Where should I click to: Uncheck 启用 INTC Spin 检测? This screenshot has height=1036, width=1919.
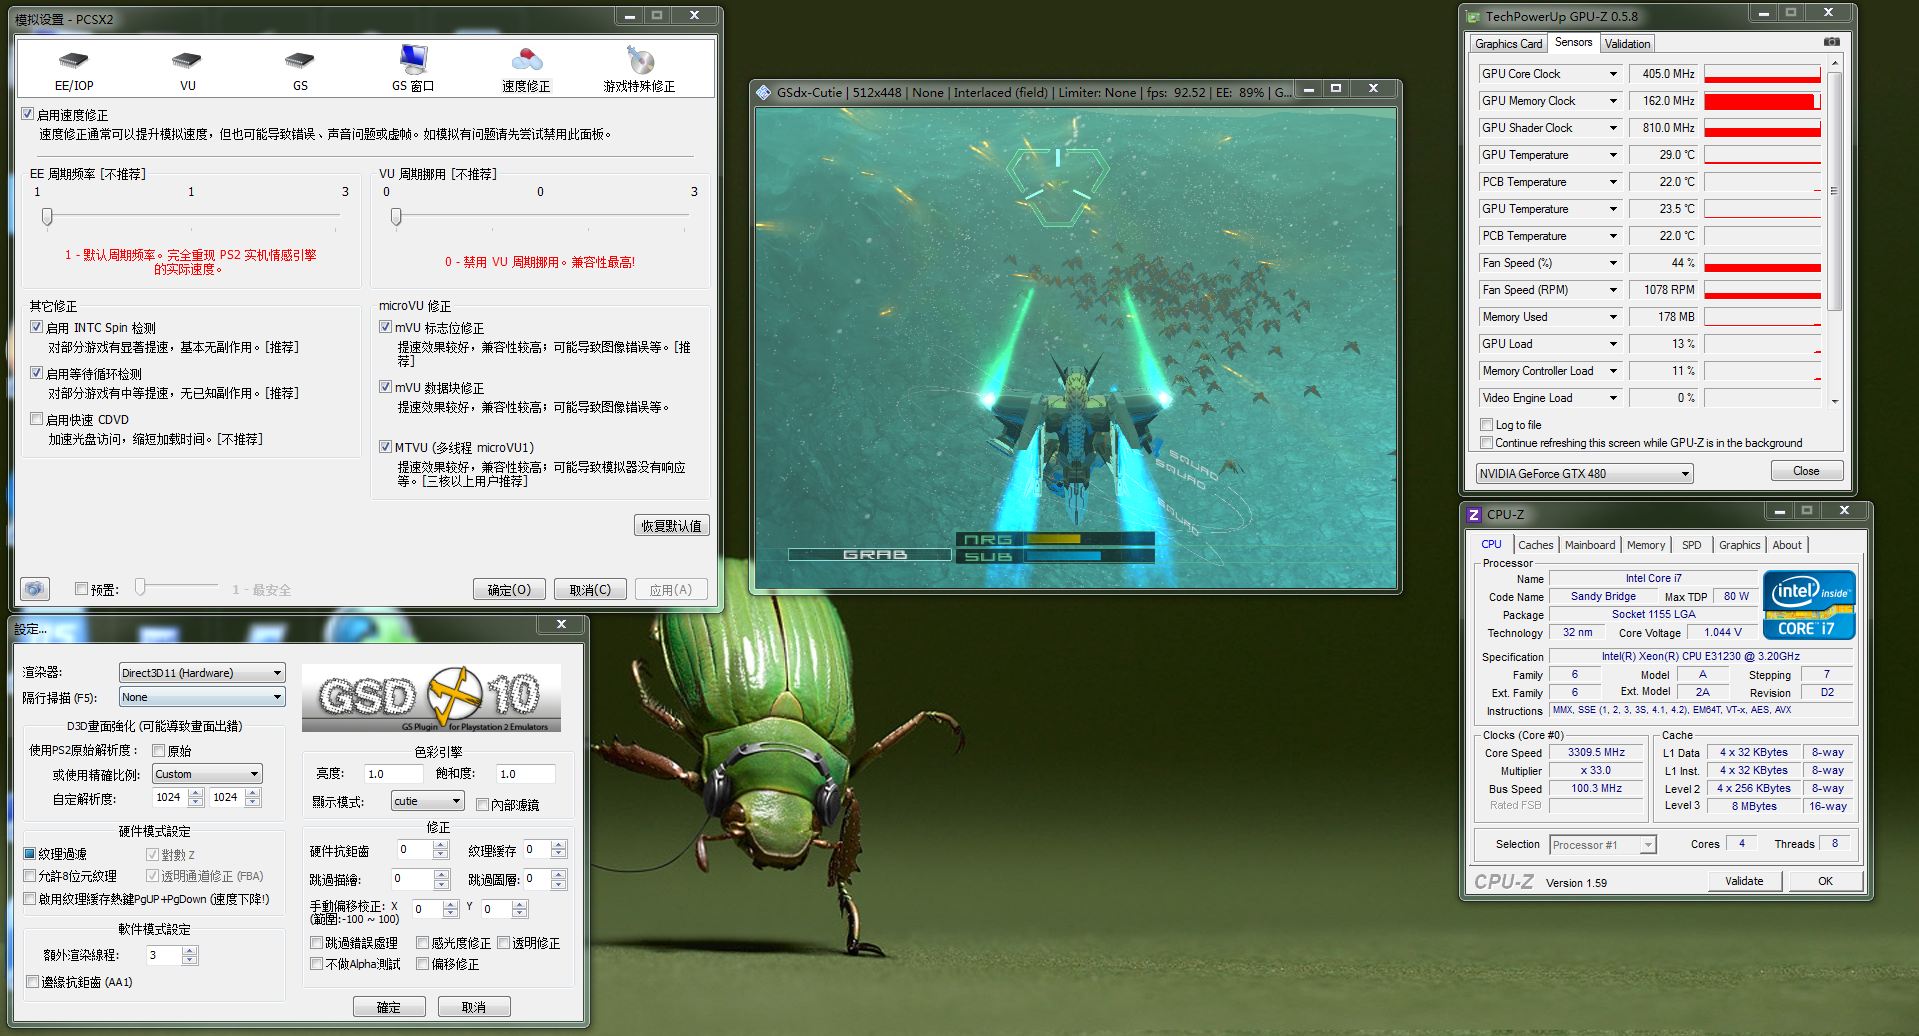(x=36, y=327)
